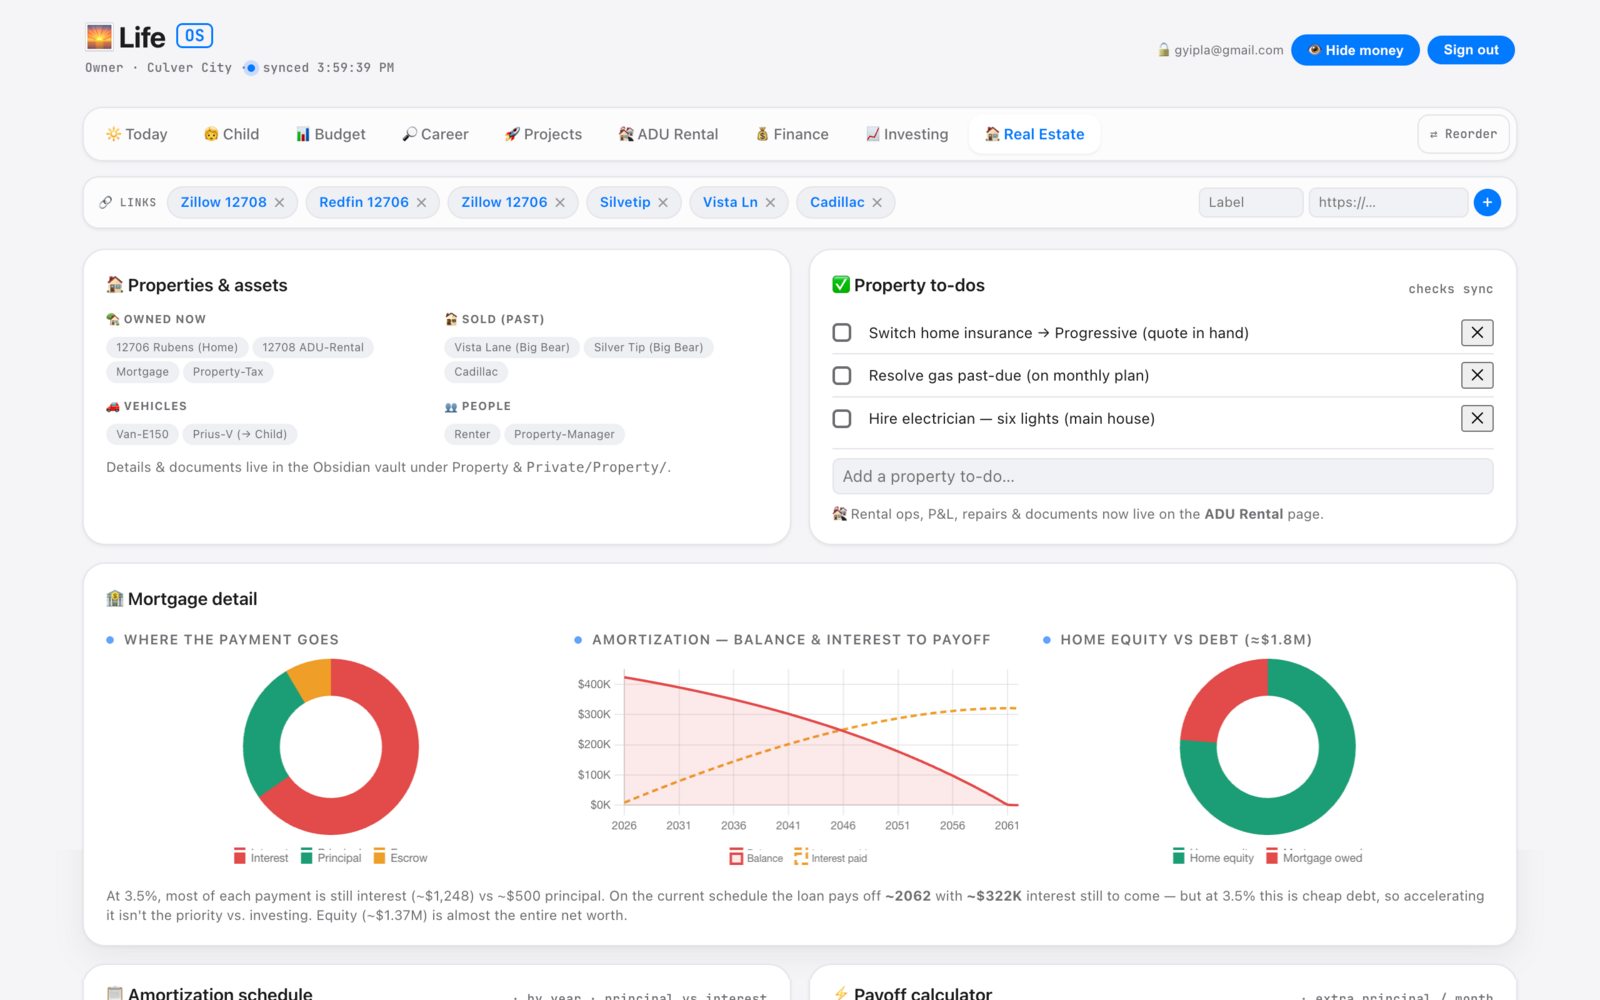Toggle Principal legend in payment chart
The image size is (1600, 1000).
(331, 858)
